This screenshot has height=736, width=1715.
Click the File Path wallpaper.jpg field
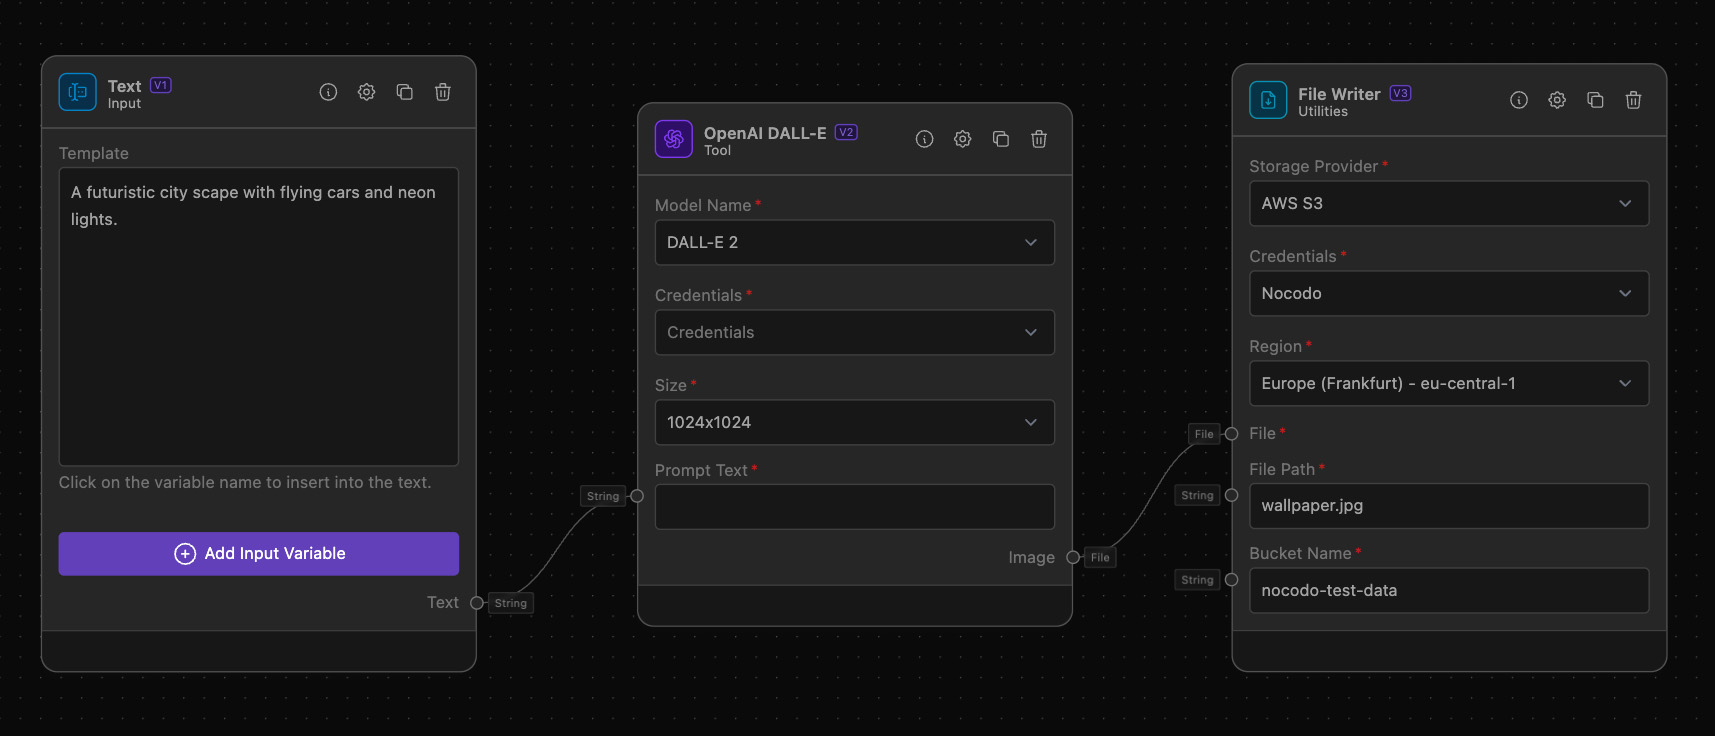tap(1449, 506)
